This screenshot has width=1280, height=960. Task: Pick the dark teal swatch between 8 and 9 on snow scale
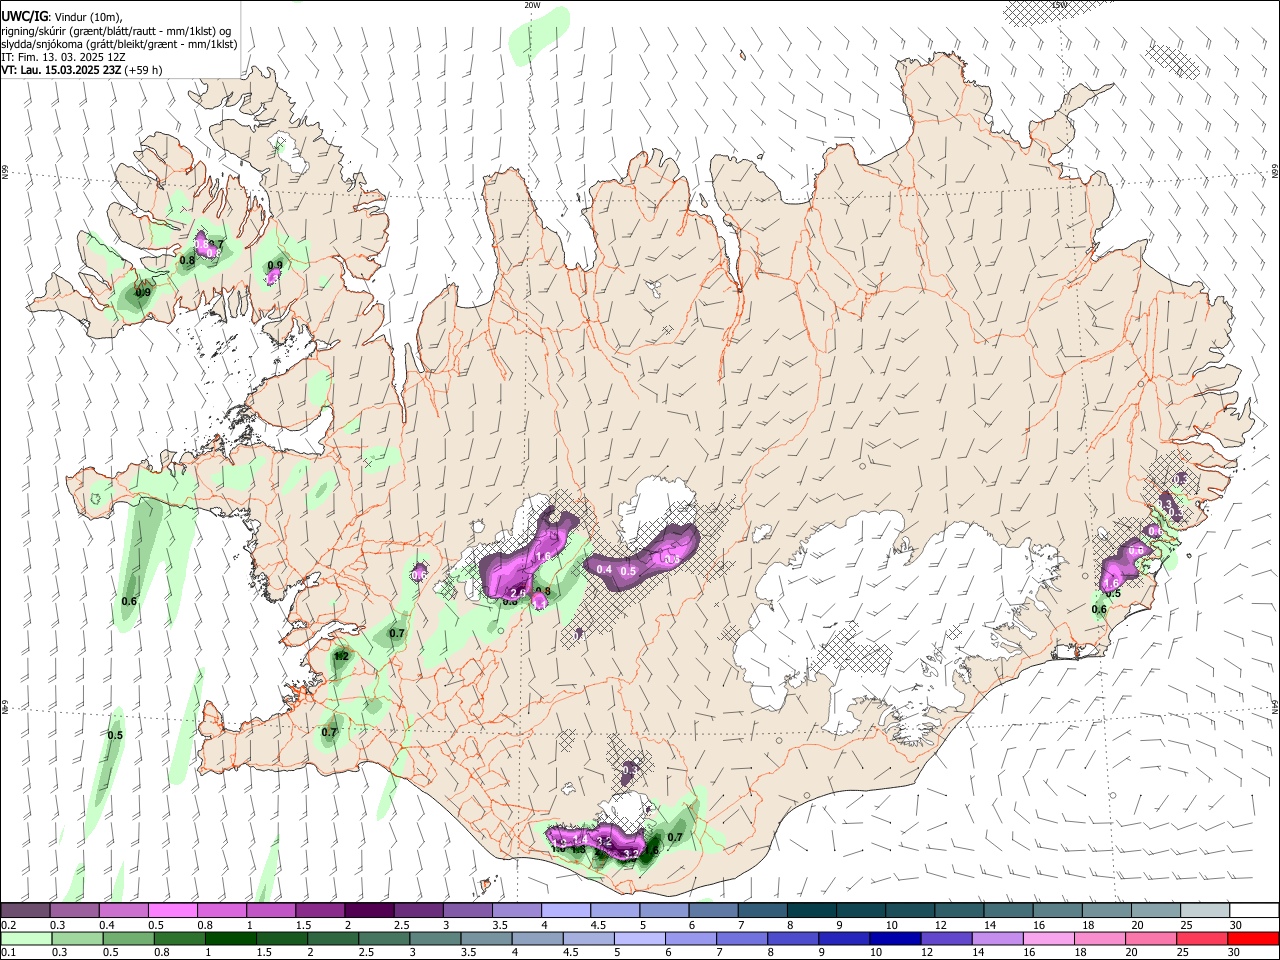[x=811, y=911]
